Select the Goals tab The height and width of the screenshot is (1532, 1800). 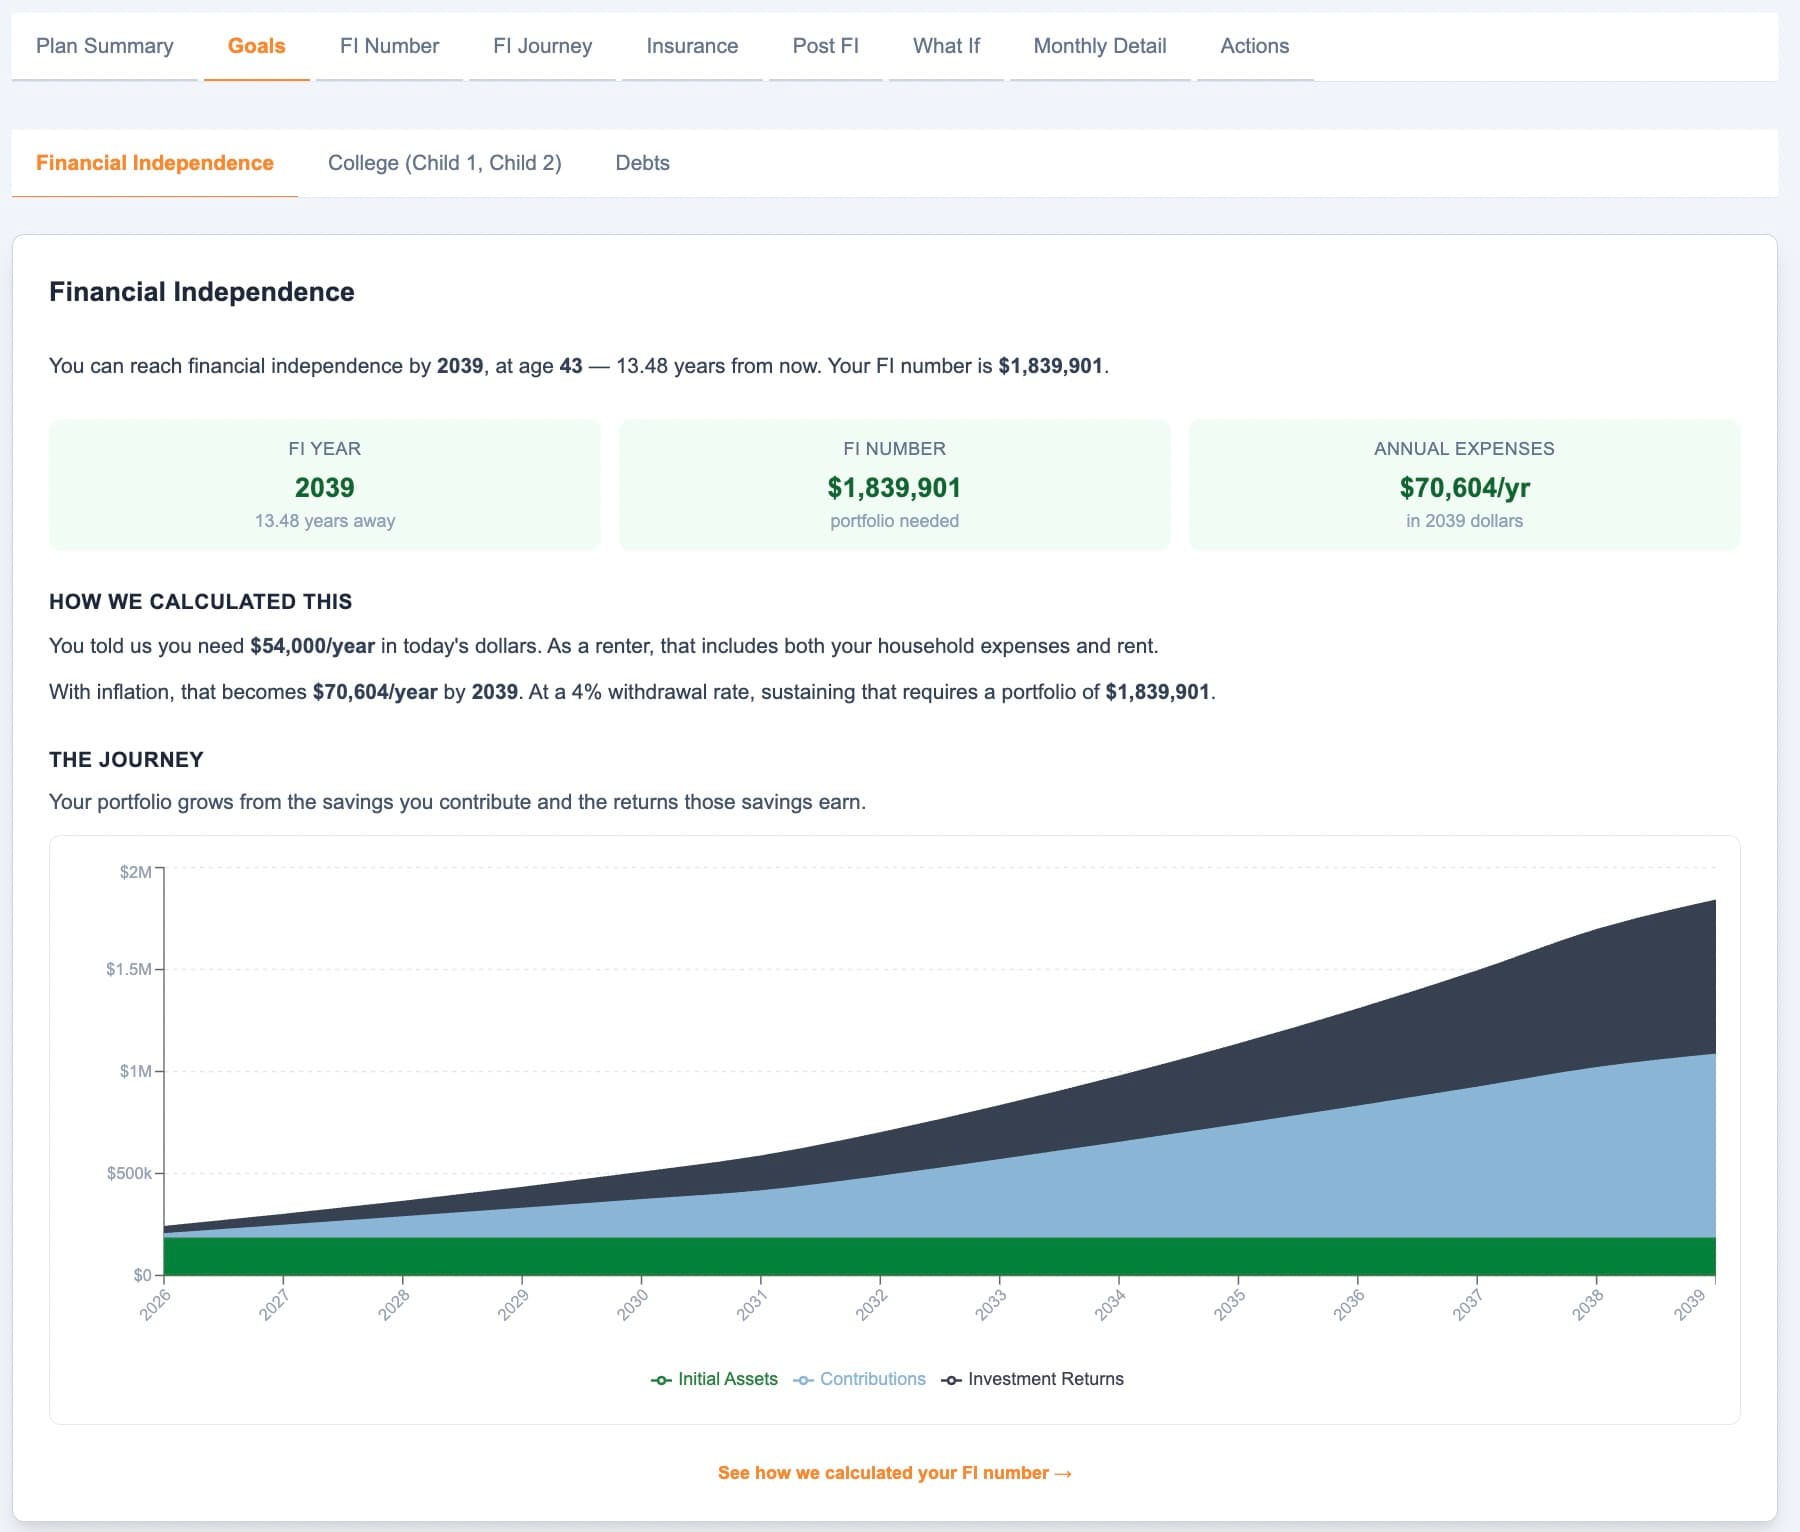click(x=255, y=45)
